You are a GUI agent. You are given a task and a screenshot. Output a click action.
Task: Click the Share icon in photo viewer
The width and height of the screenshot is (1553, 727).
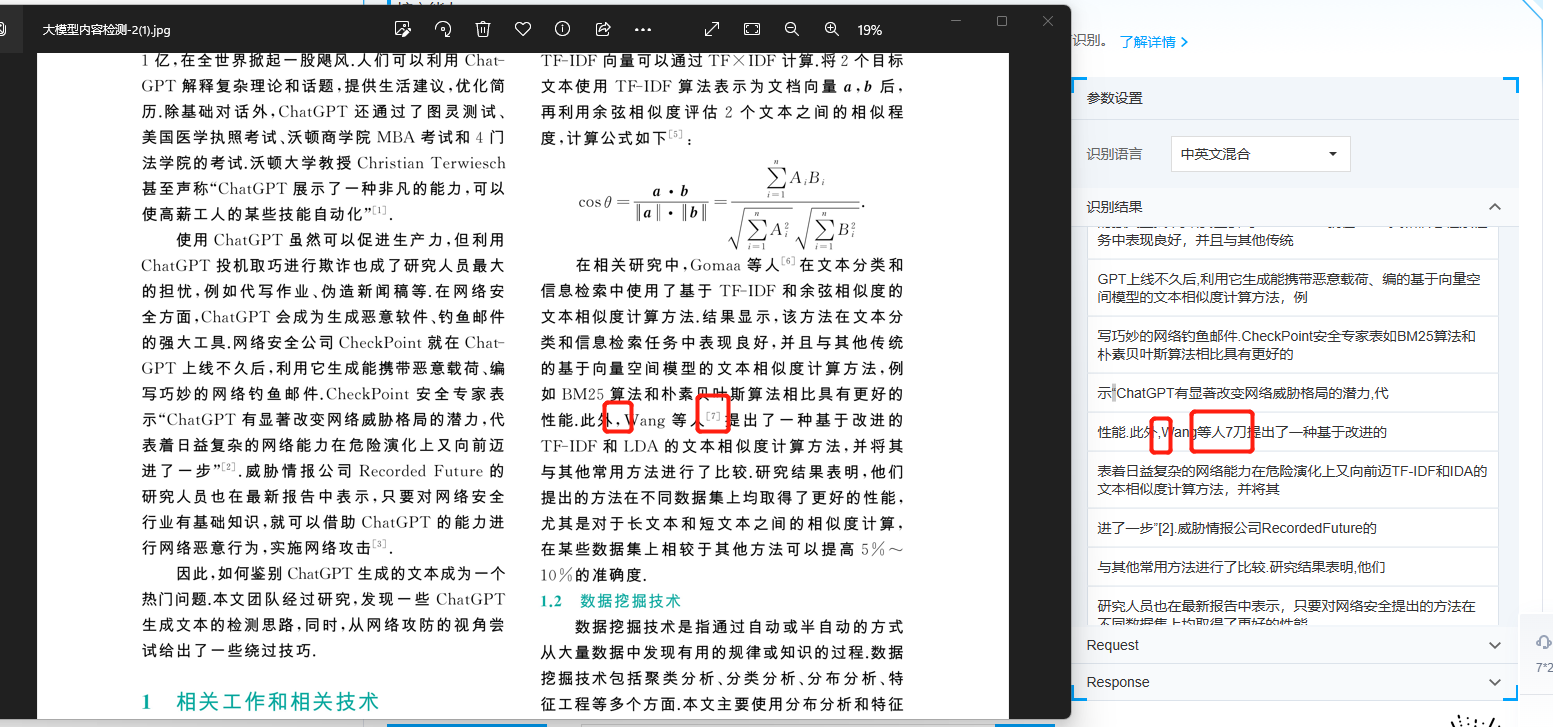603,29
